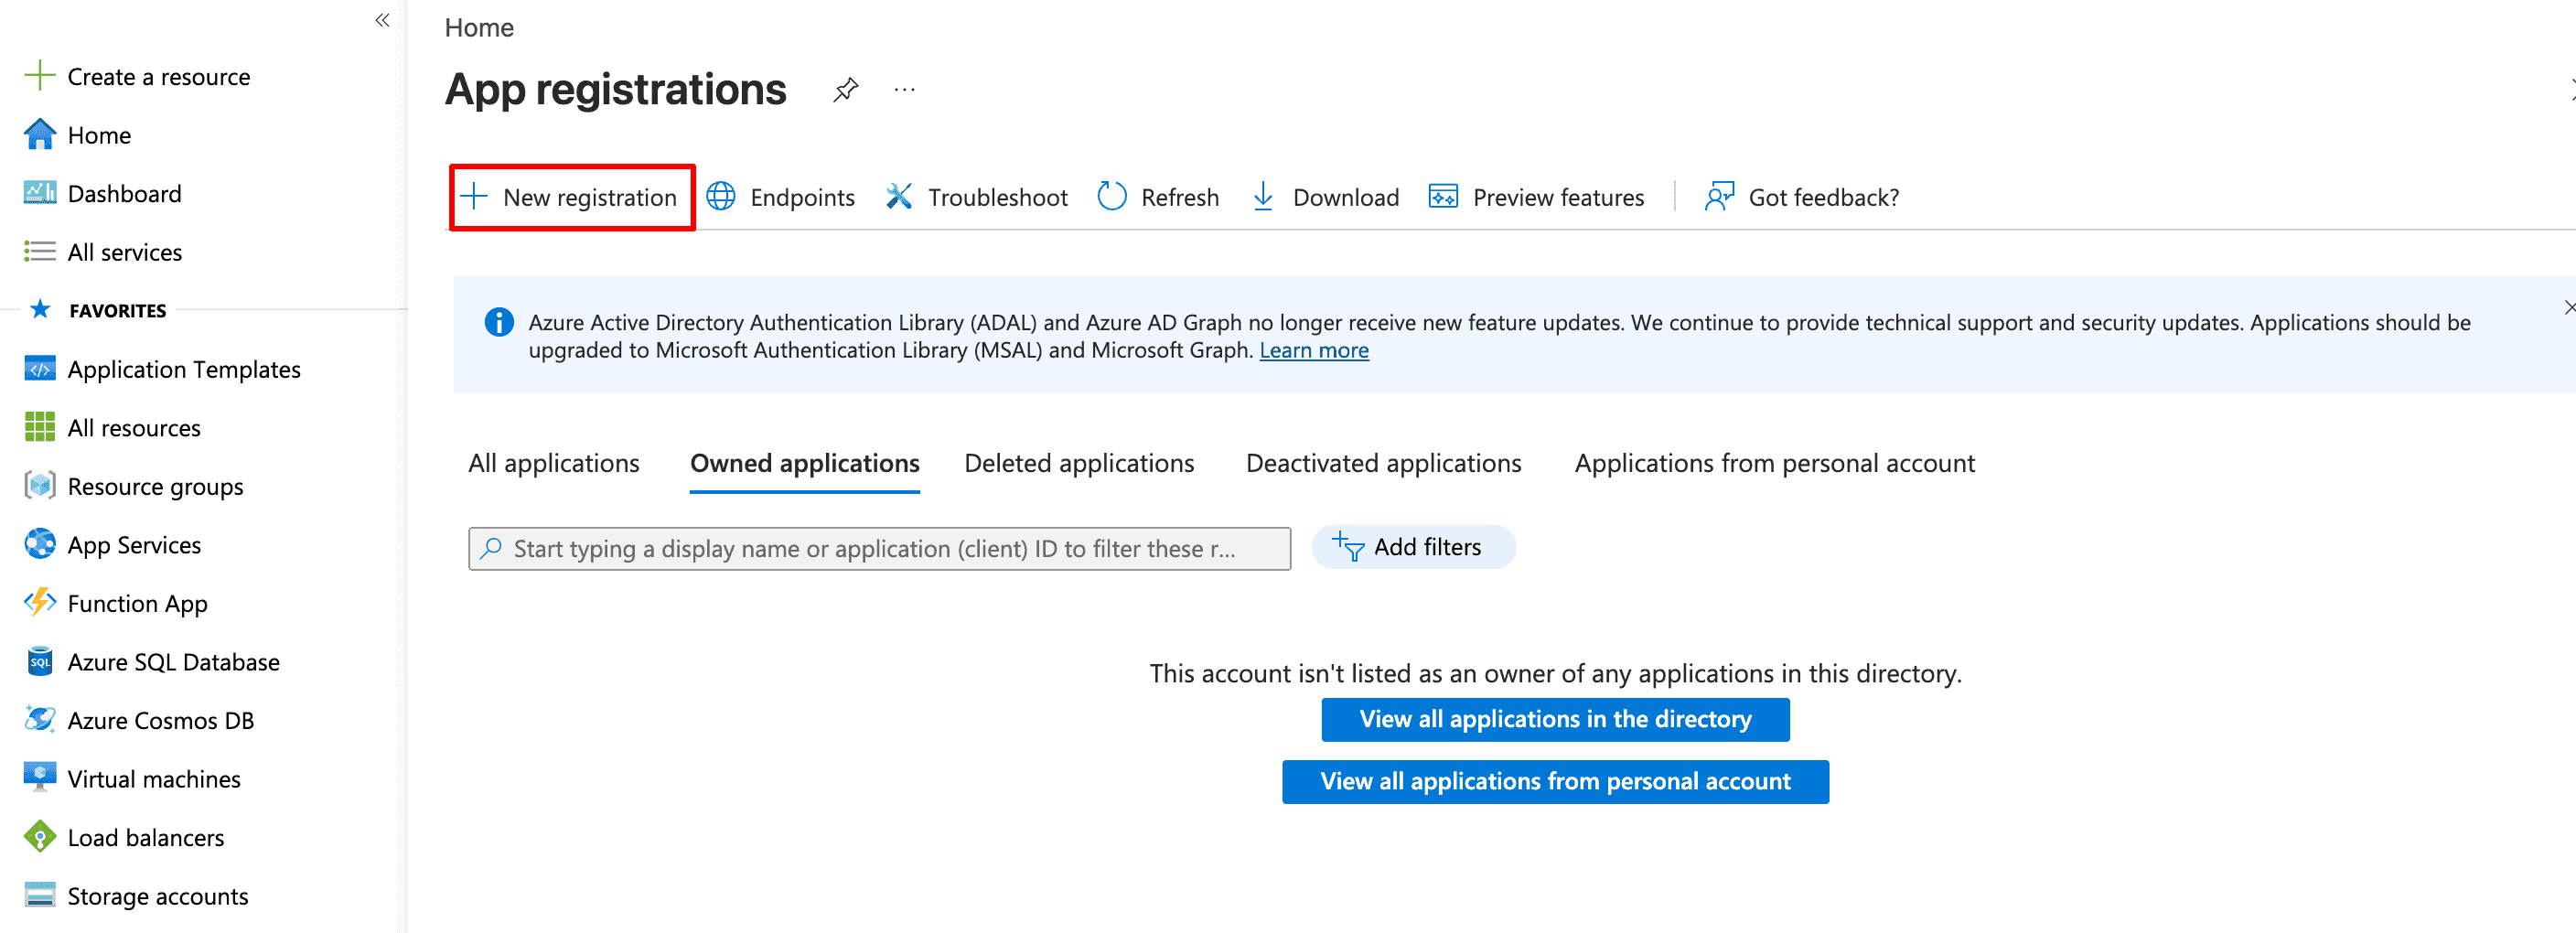Click the Preview features label
This screenshot has height=933, width=2576.
click(1558, 197)
